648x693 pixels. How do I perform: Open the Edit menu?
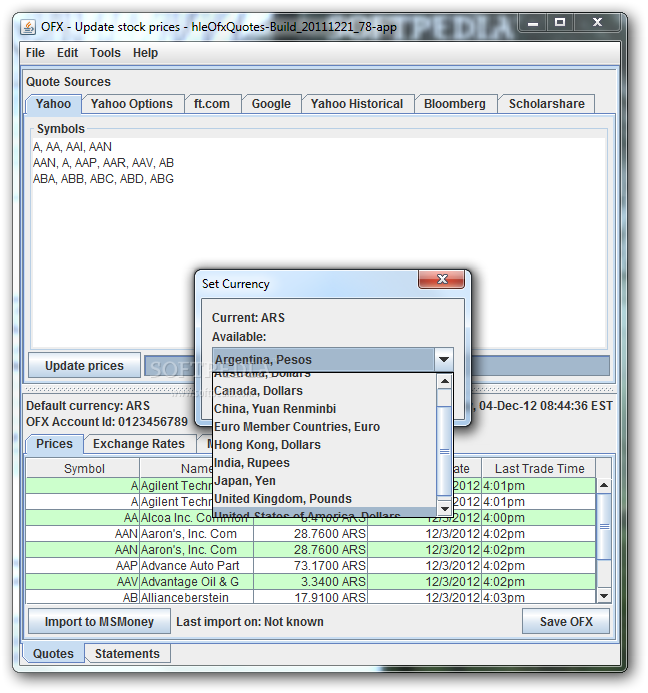pyautogui.click(x=67, y=53)
